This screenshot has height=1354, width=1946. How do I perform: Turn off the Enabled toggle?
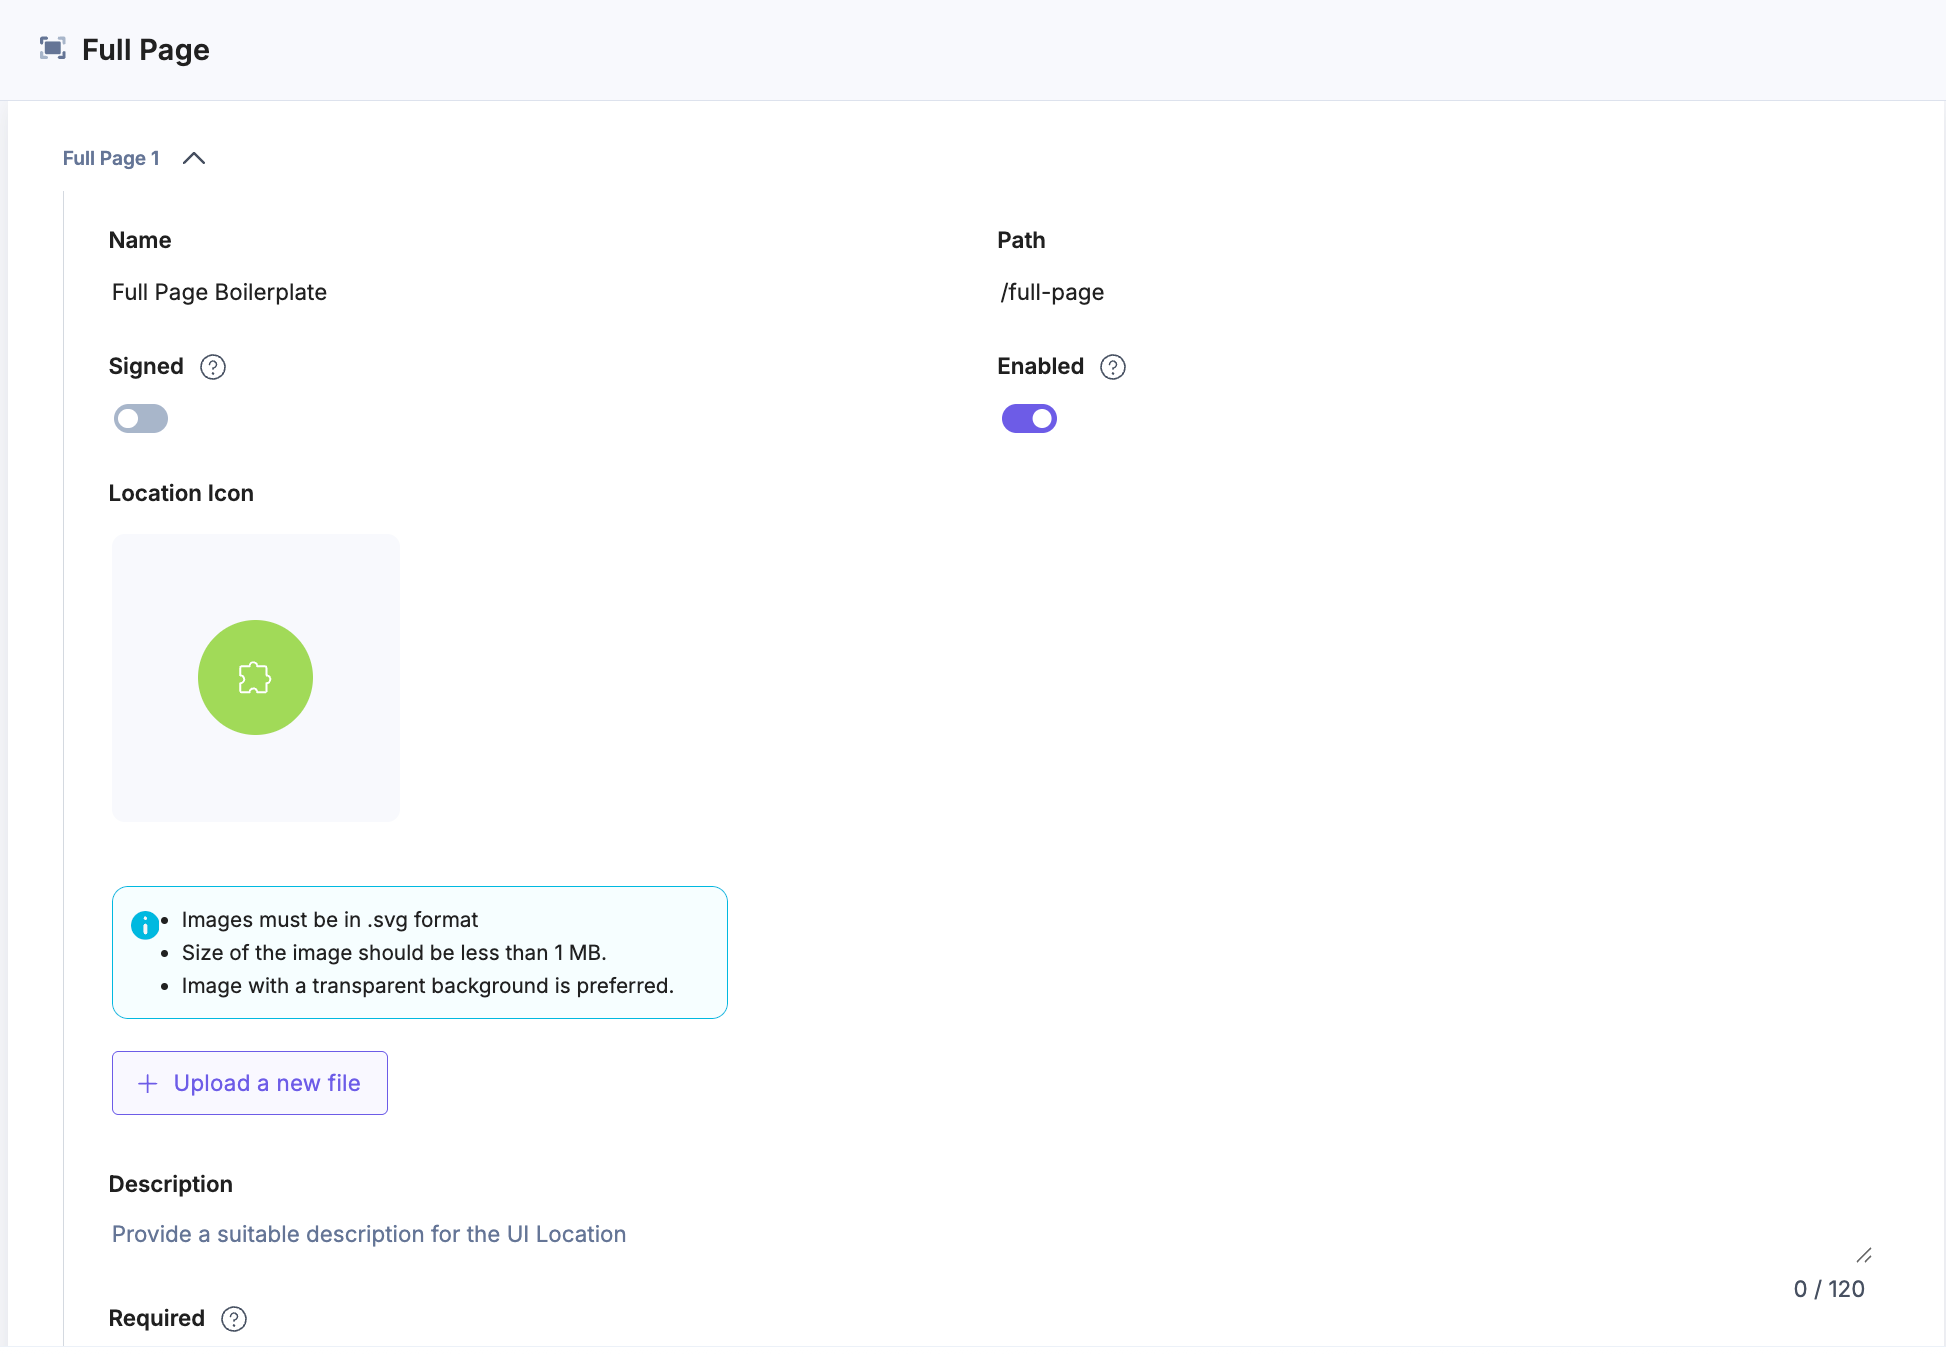pos(1029,419)
